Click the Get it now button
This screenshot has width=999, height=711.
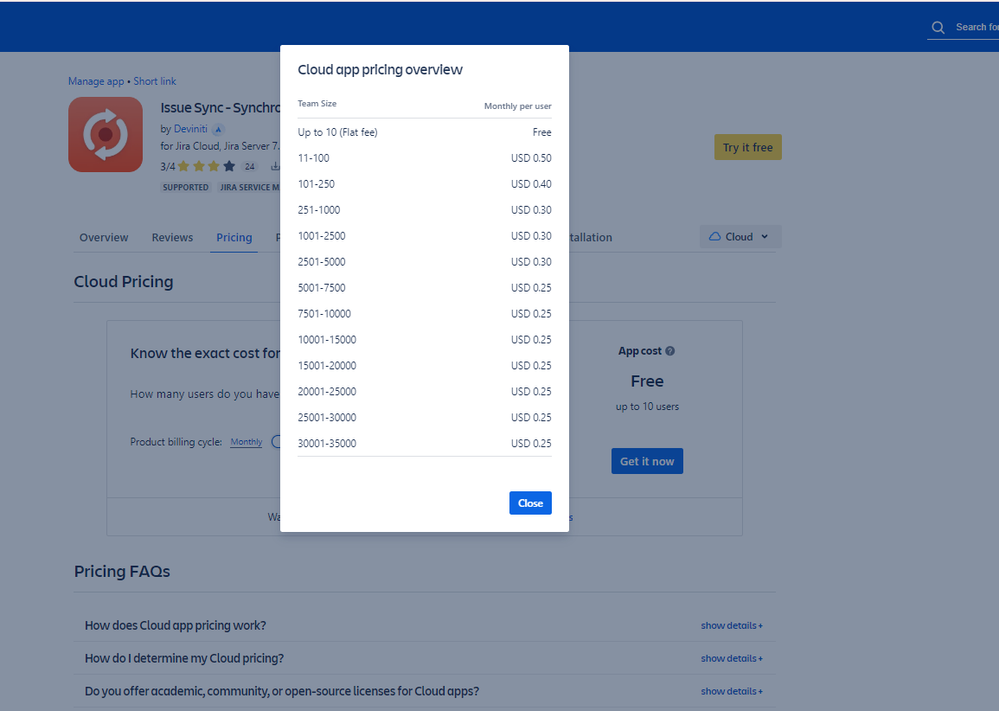(647, 461)
